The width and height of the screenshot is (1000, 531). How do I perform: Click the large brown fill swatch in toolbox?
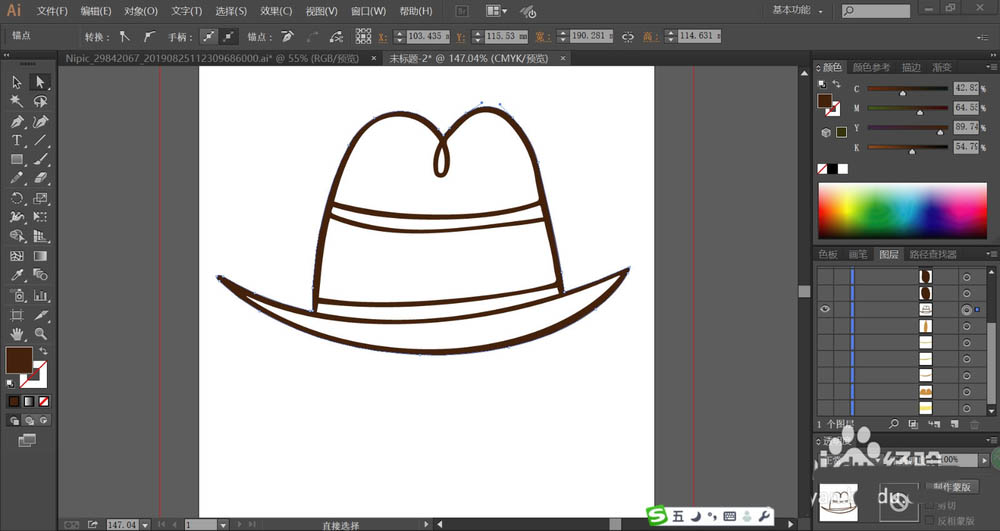click(19, 361)
